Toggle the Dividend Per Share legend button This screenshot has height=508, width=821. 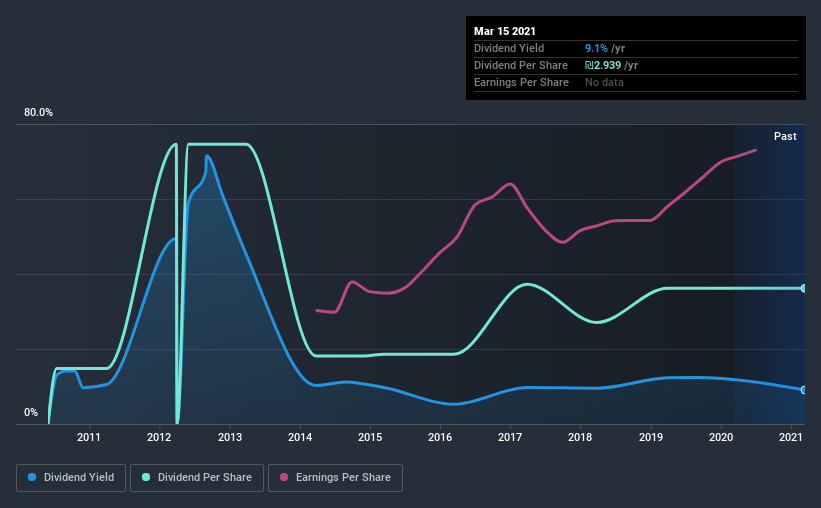pos(197,478)
